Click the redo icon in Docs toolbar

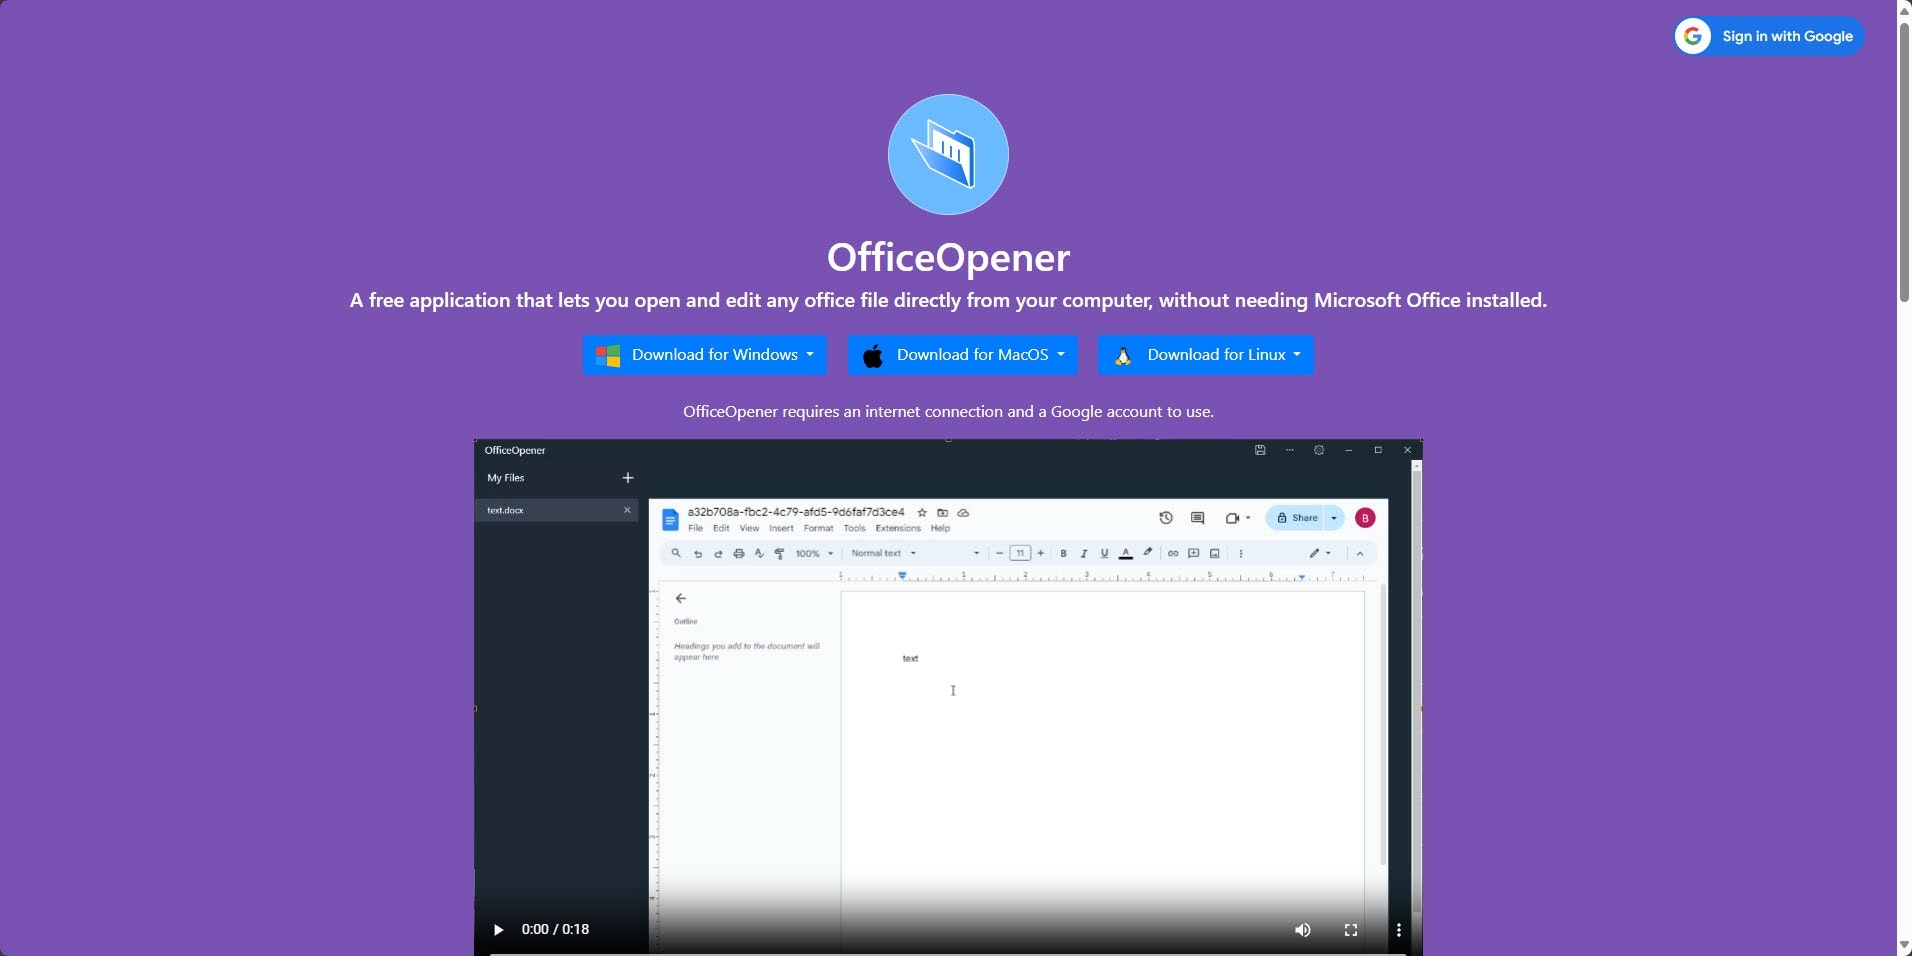(718, 553)
